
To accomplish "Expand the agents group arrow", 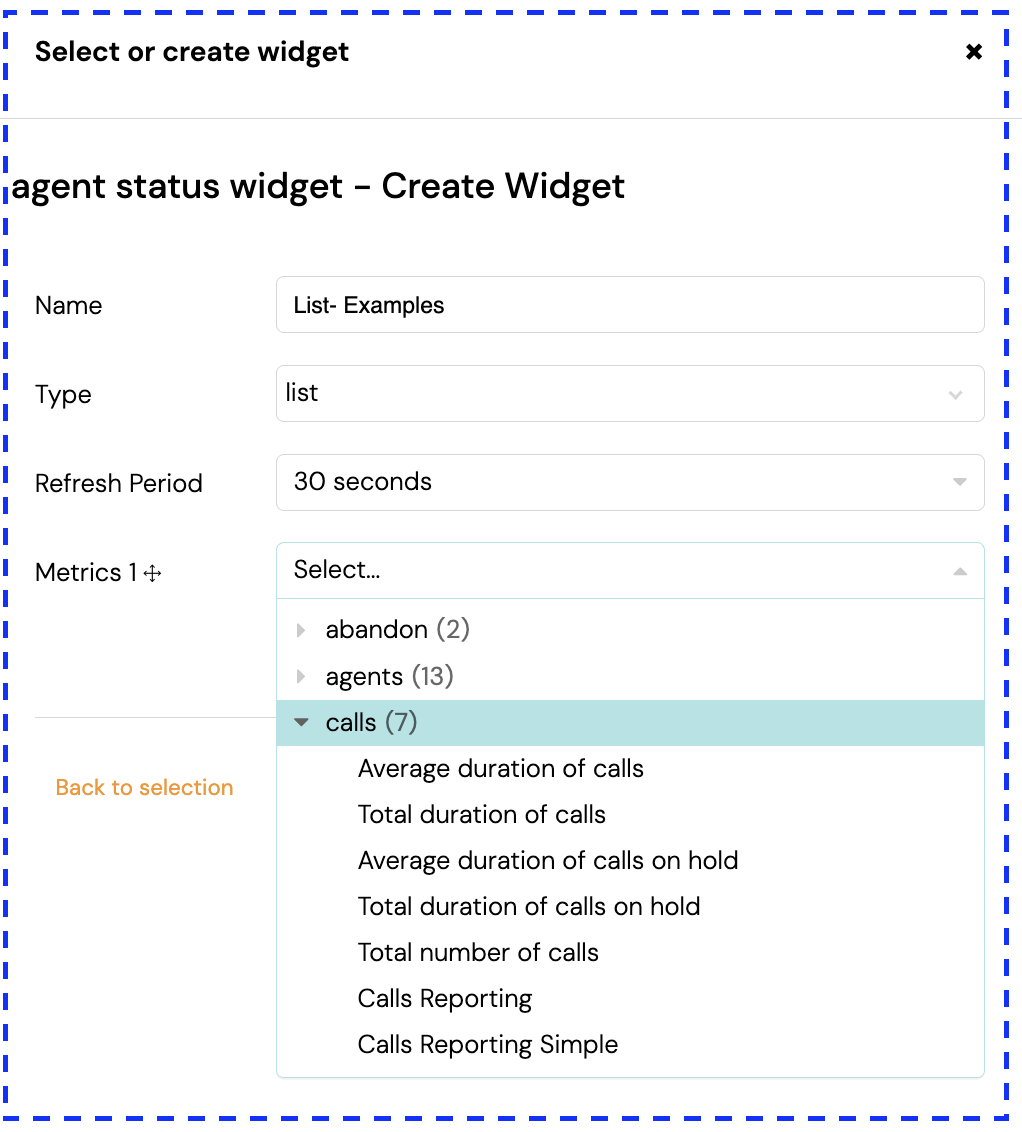I will coord(301,677).
